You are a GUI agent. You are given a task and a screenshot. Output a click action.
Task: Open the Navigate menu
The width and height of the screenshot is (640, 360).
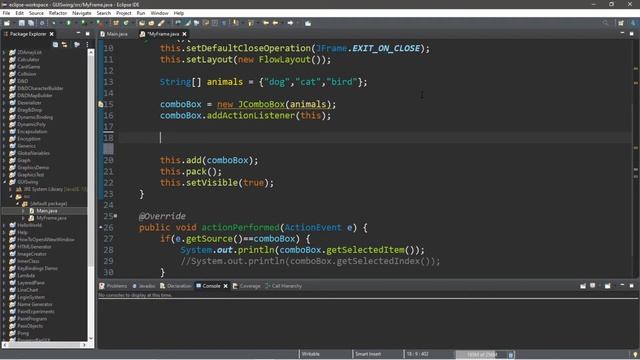(82, 13)
